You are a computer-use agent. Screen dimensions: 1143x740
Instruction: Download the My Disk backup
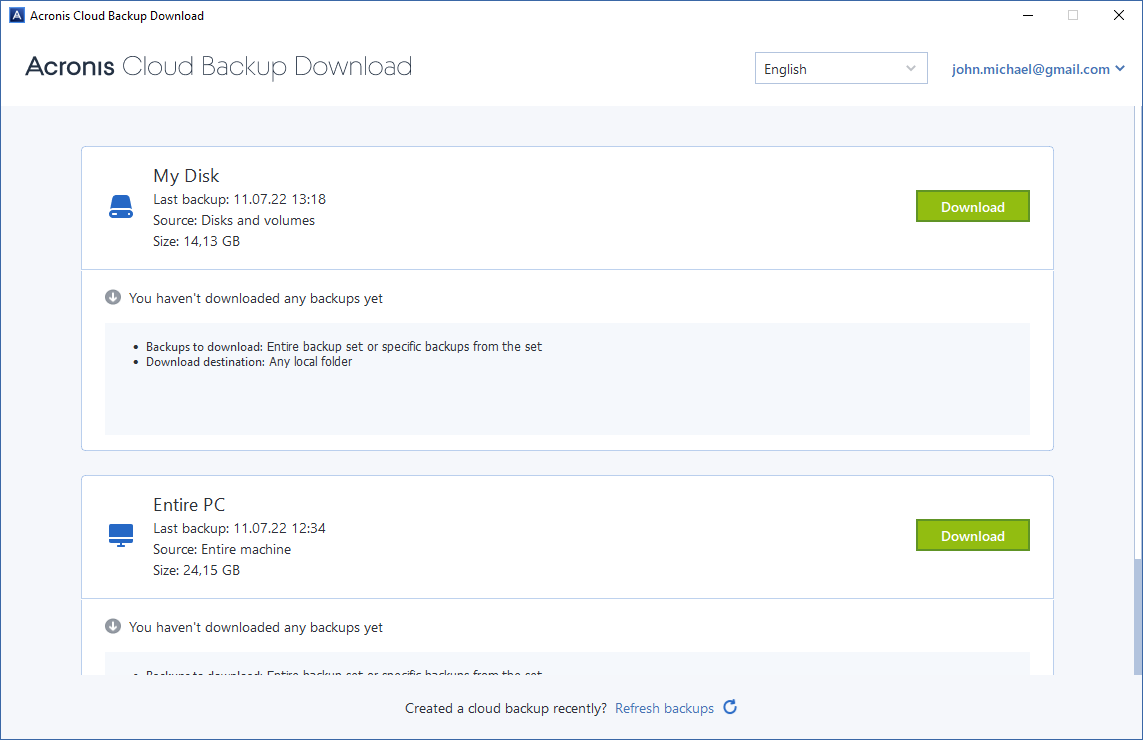click(972, 206)
